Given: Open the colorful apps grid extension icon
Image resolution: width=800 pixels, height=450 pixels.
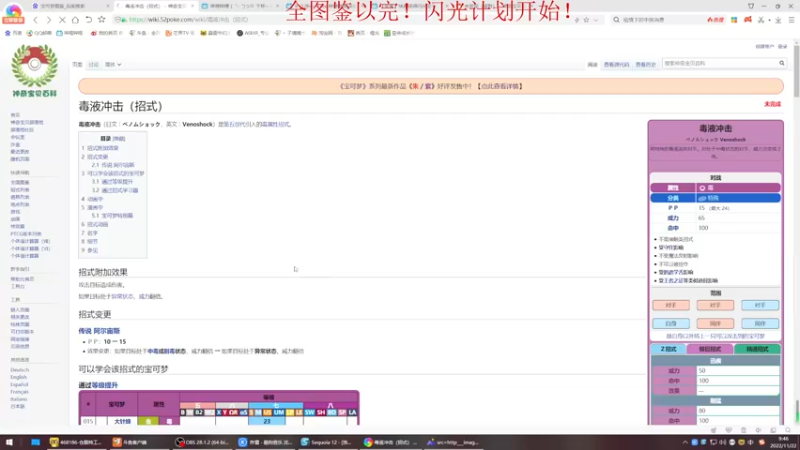Looking at the screenshot, I should [x=734, y=20].
